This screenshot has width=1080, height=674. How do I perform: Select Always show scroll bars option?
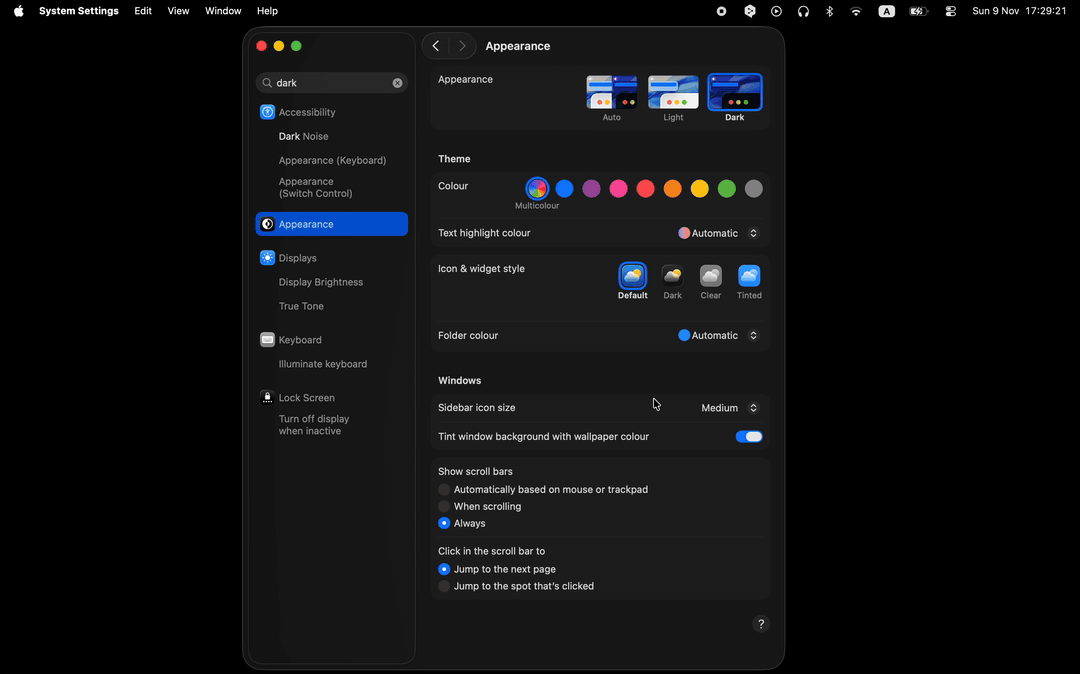pos(444,523)
